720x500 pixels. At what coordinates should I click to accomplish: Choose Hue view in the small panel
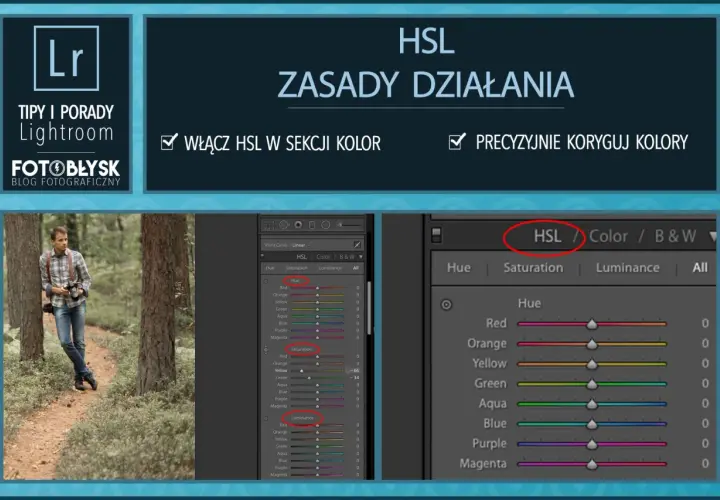[270, 268]
